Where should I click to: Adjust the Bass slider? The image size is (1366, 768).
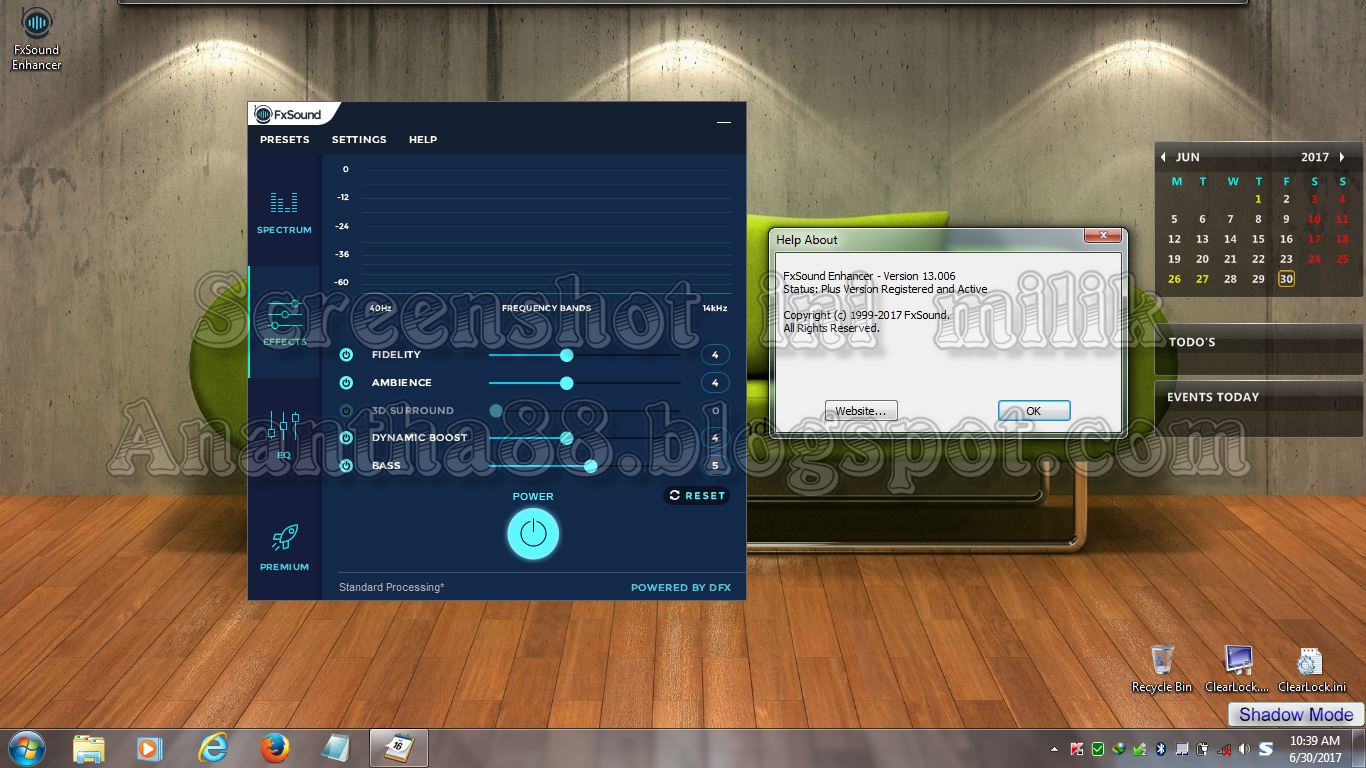590,465
